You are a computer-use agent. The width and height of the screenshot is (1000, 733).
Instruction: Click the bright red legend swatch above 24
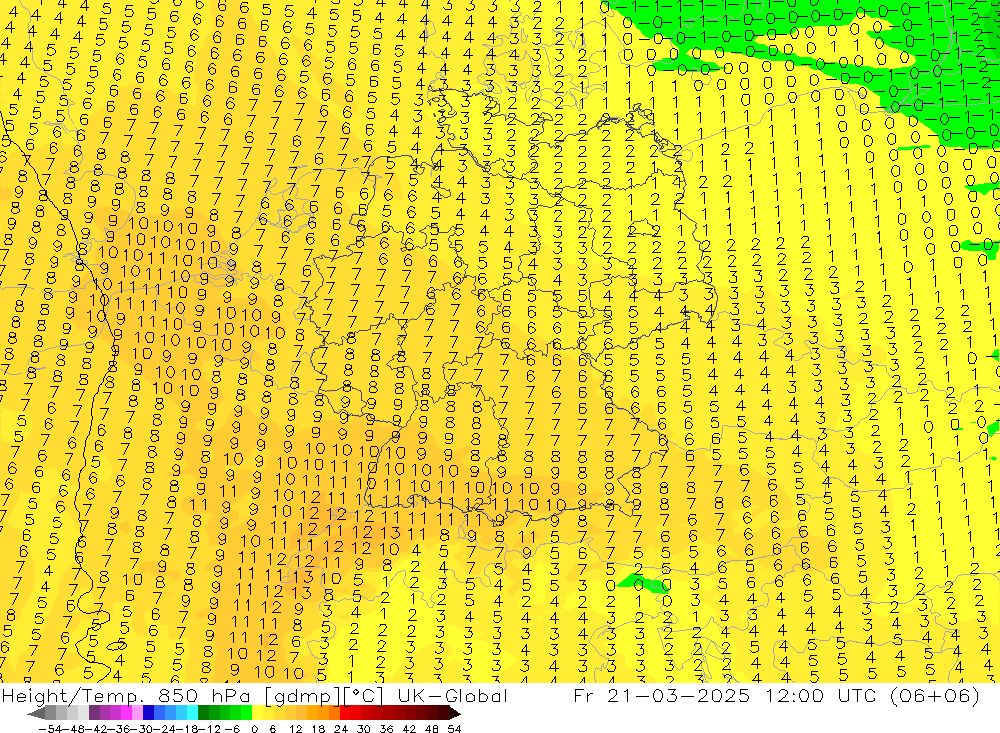click(x=345, y=713)
